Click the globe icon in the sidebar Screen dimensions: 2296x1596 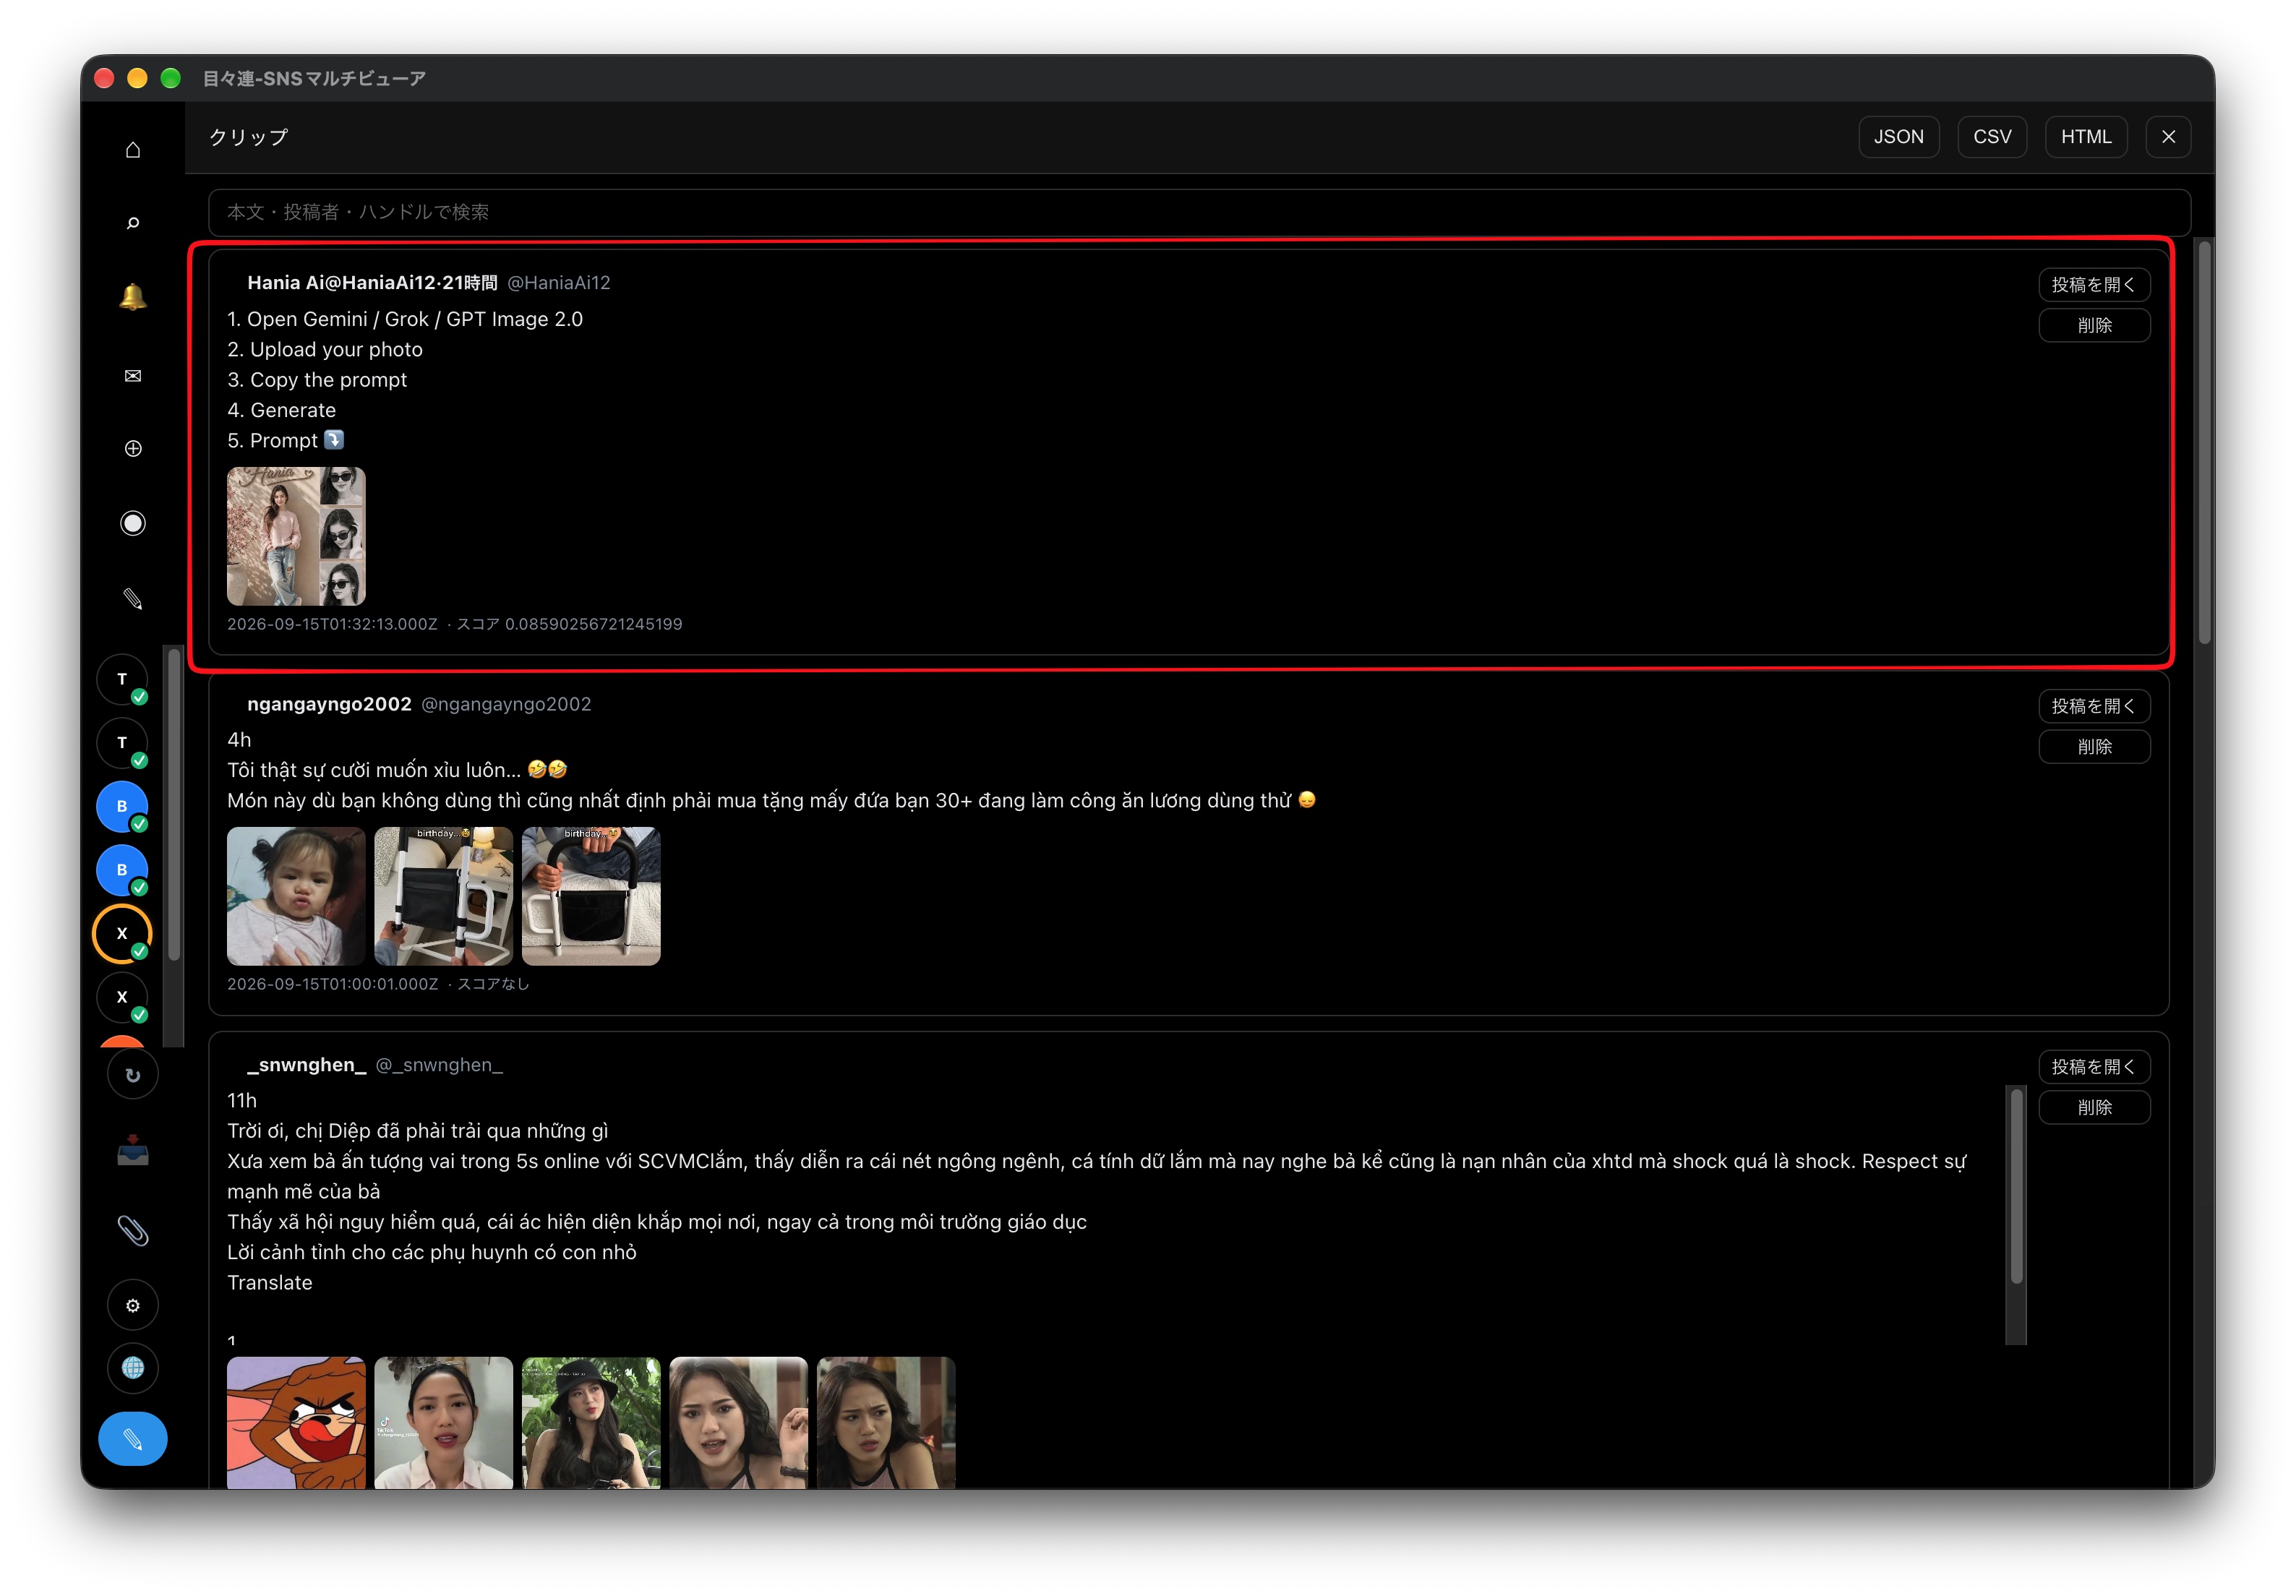coord(133,1368)
